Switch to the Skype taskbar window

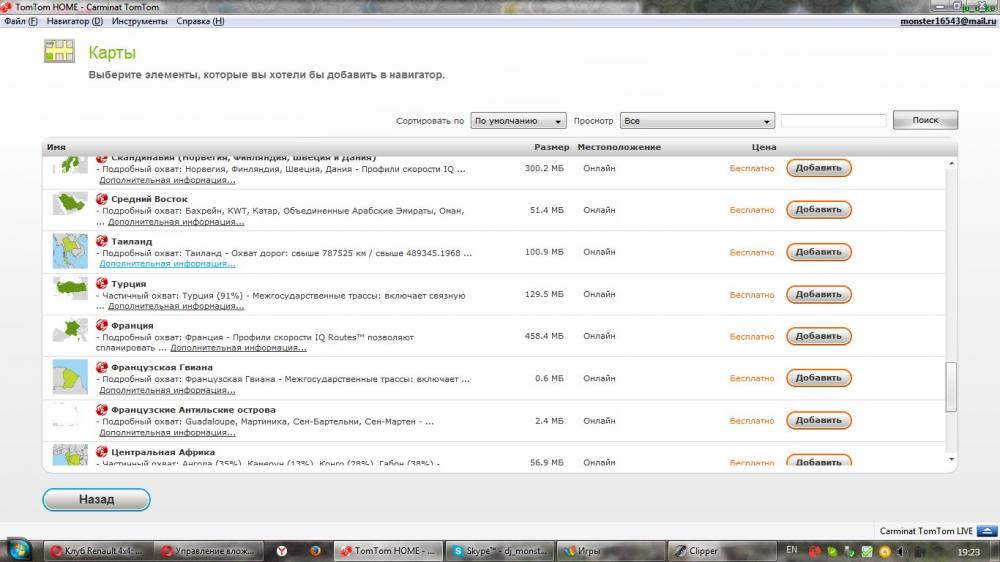pos(500,551)
